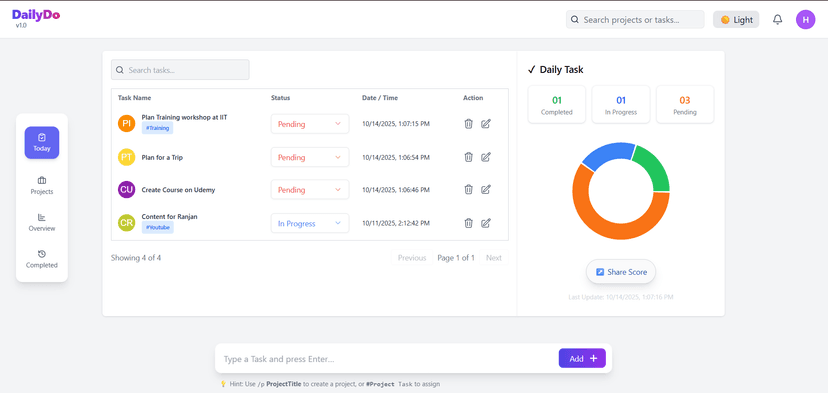Delete the Plan for a Trip task
This screenshot has width=828, height=393.
click(468, 157)
